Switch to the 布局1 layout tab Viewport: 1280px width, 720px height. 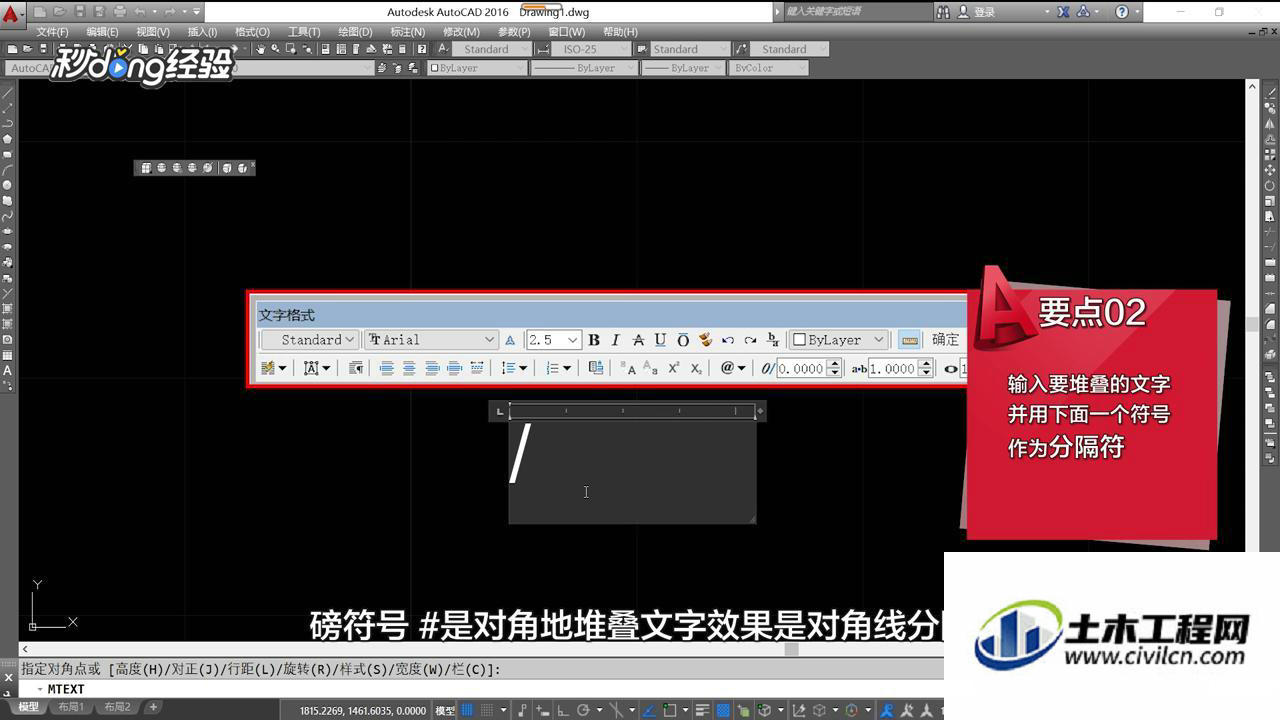(70, 707)
